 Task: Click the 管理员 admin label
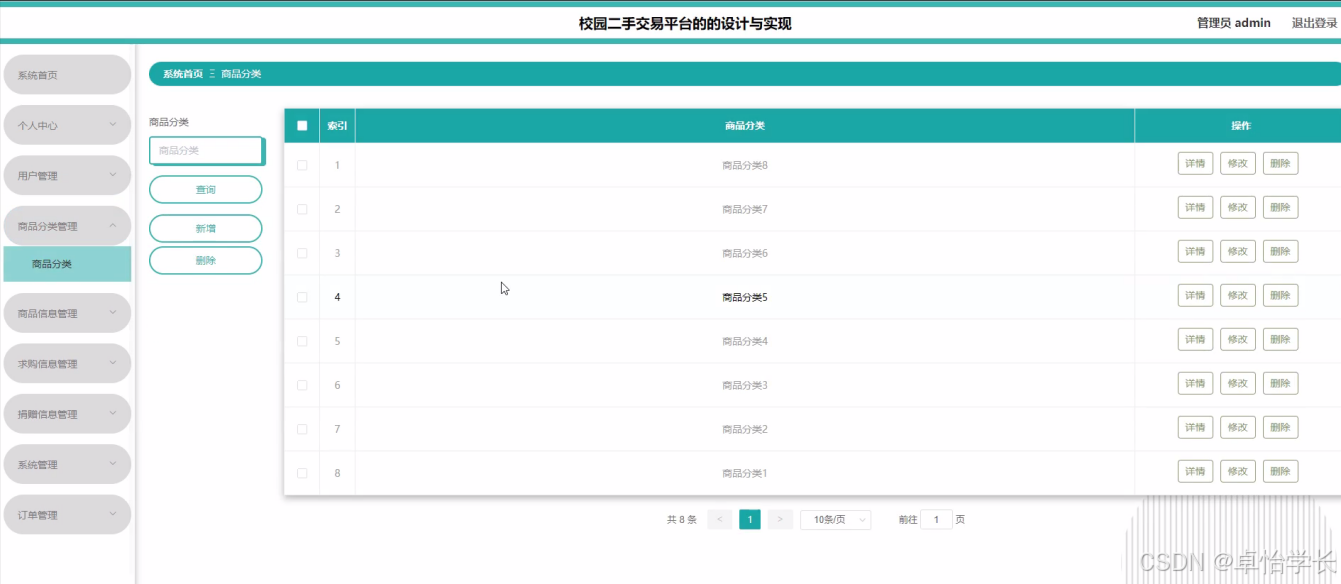tap(1234, 23)
